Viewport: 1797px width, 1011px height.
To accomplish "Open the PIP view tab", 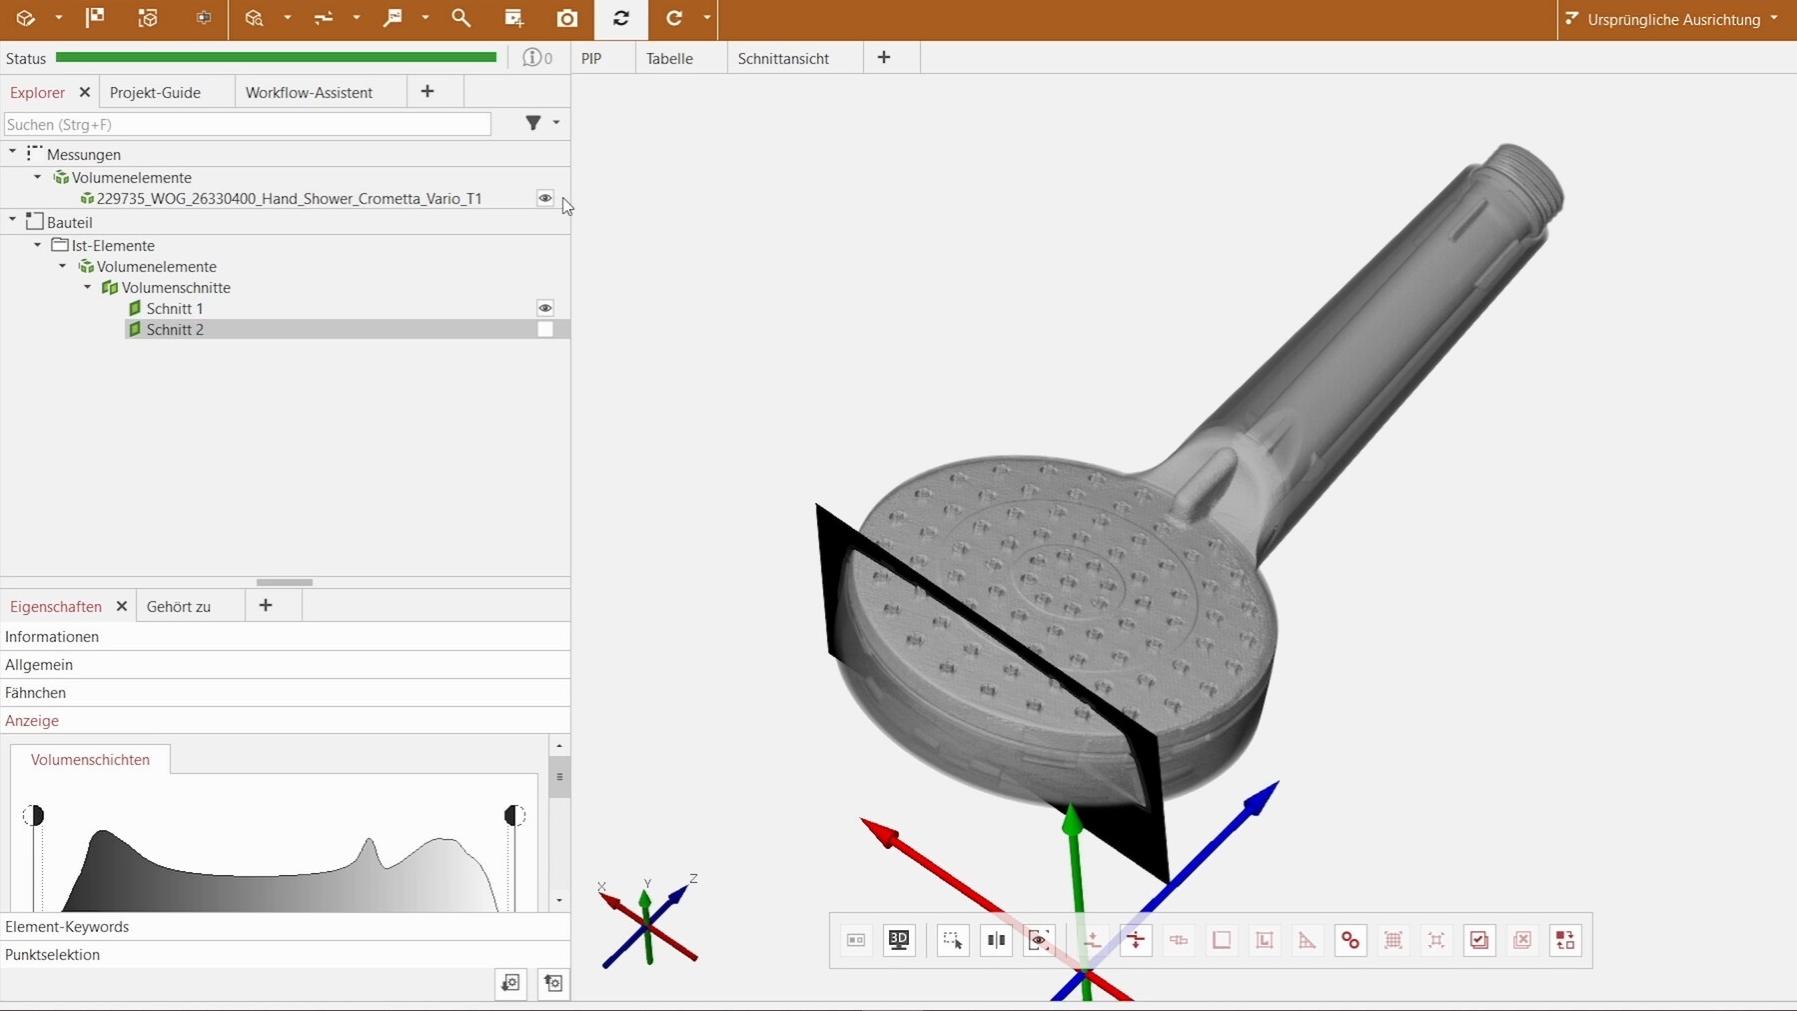I will click(592, 58).
